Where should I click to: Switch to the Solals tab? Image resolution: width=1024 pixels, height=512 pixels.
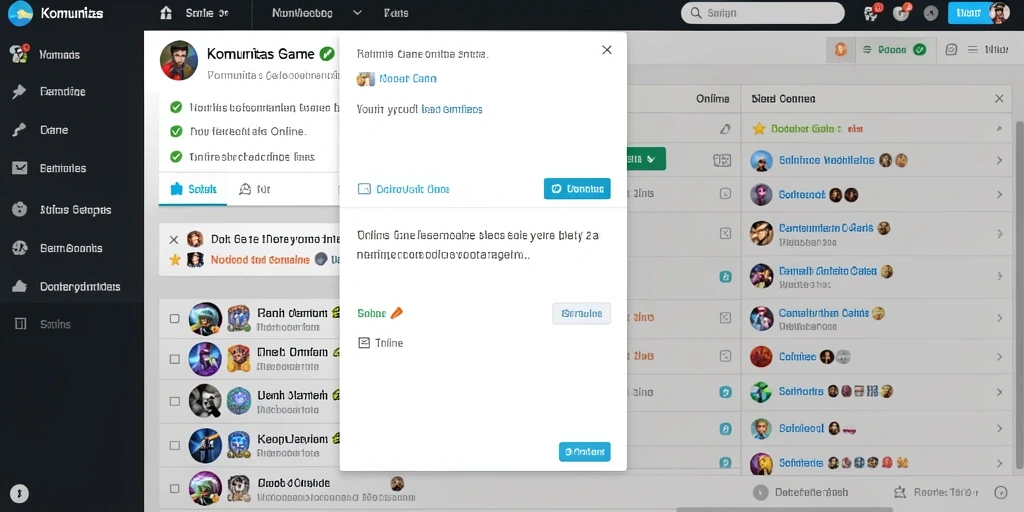pos(193,189)
